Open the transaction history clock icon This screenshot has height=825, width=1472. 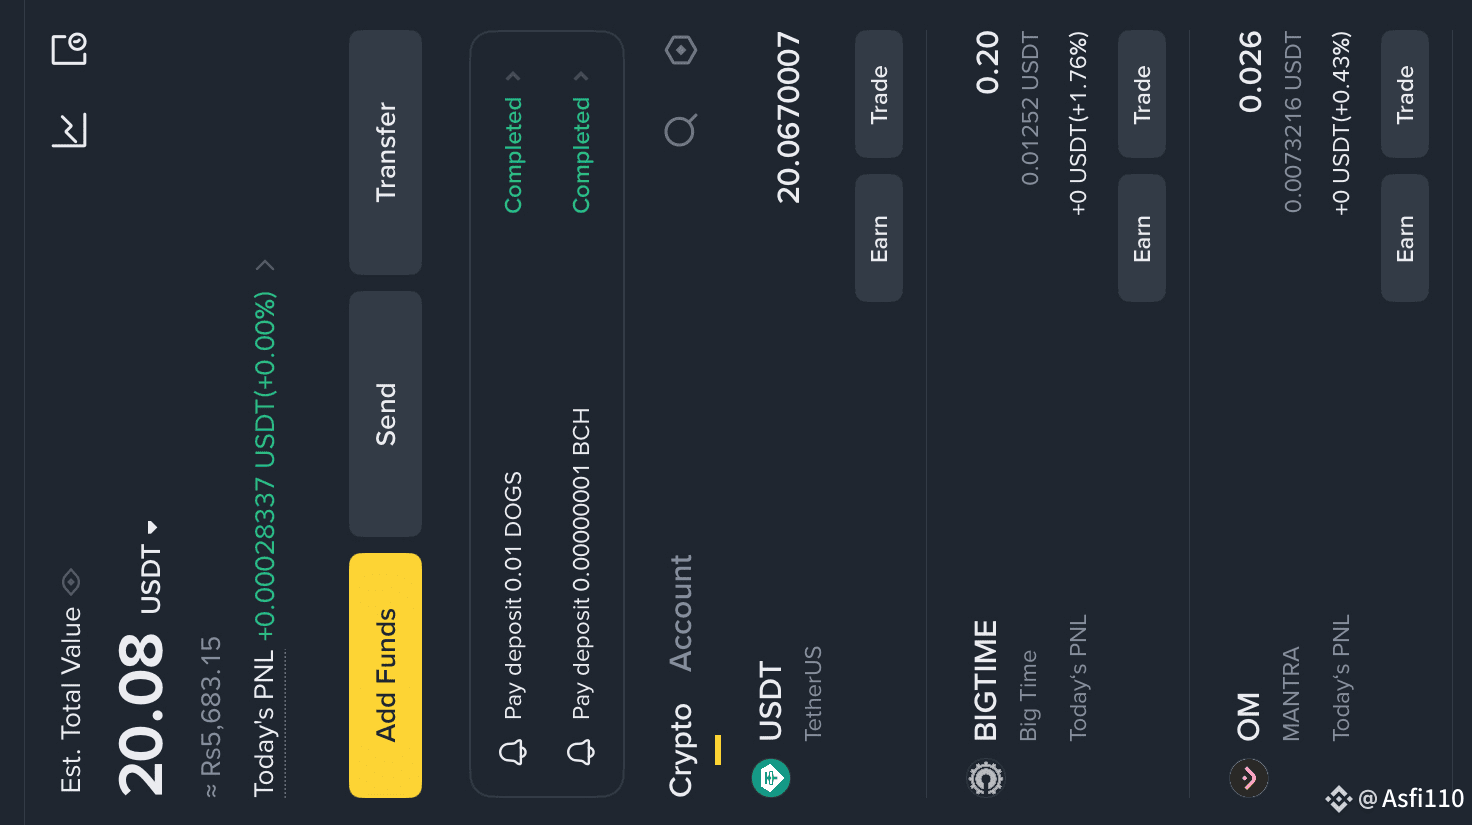[x=69, y=48]
